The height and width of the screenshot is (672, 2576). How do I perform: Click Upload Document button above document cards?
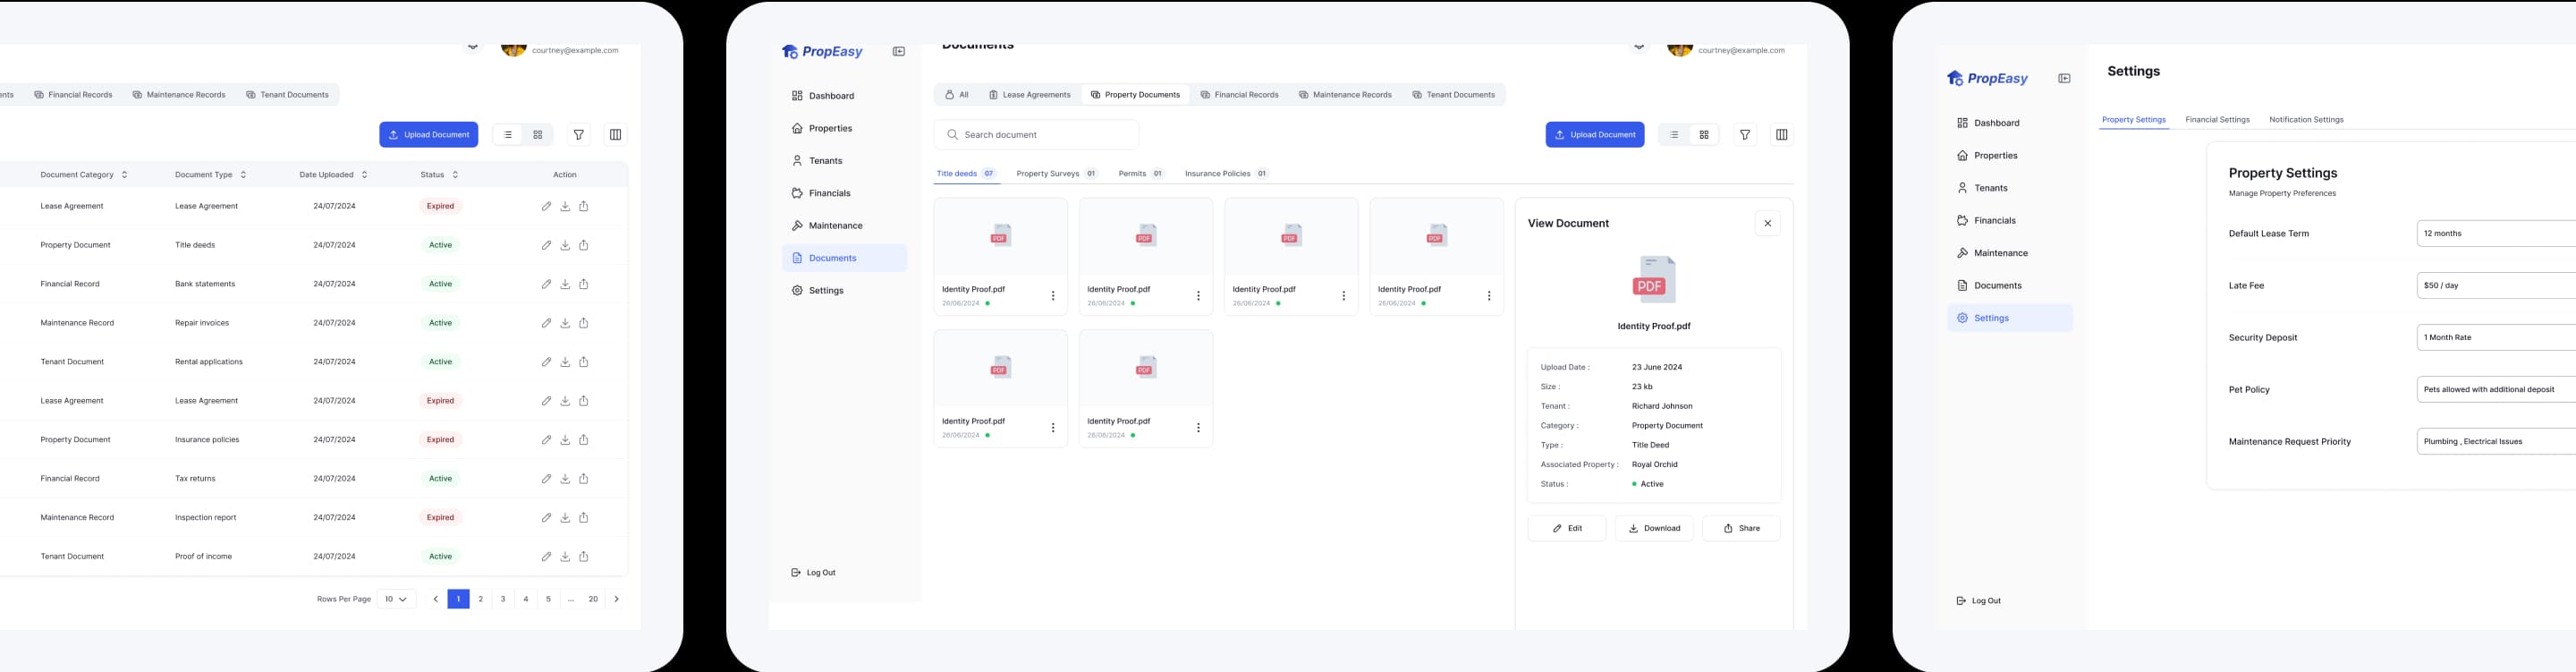[x=1594, y=135]
